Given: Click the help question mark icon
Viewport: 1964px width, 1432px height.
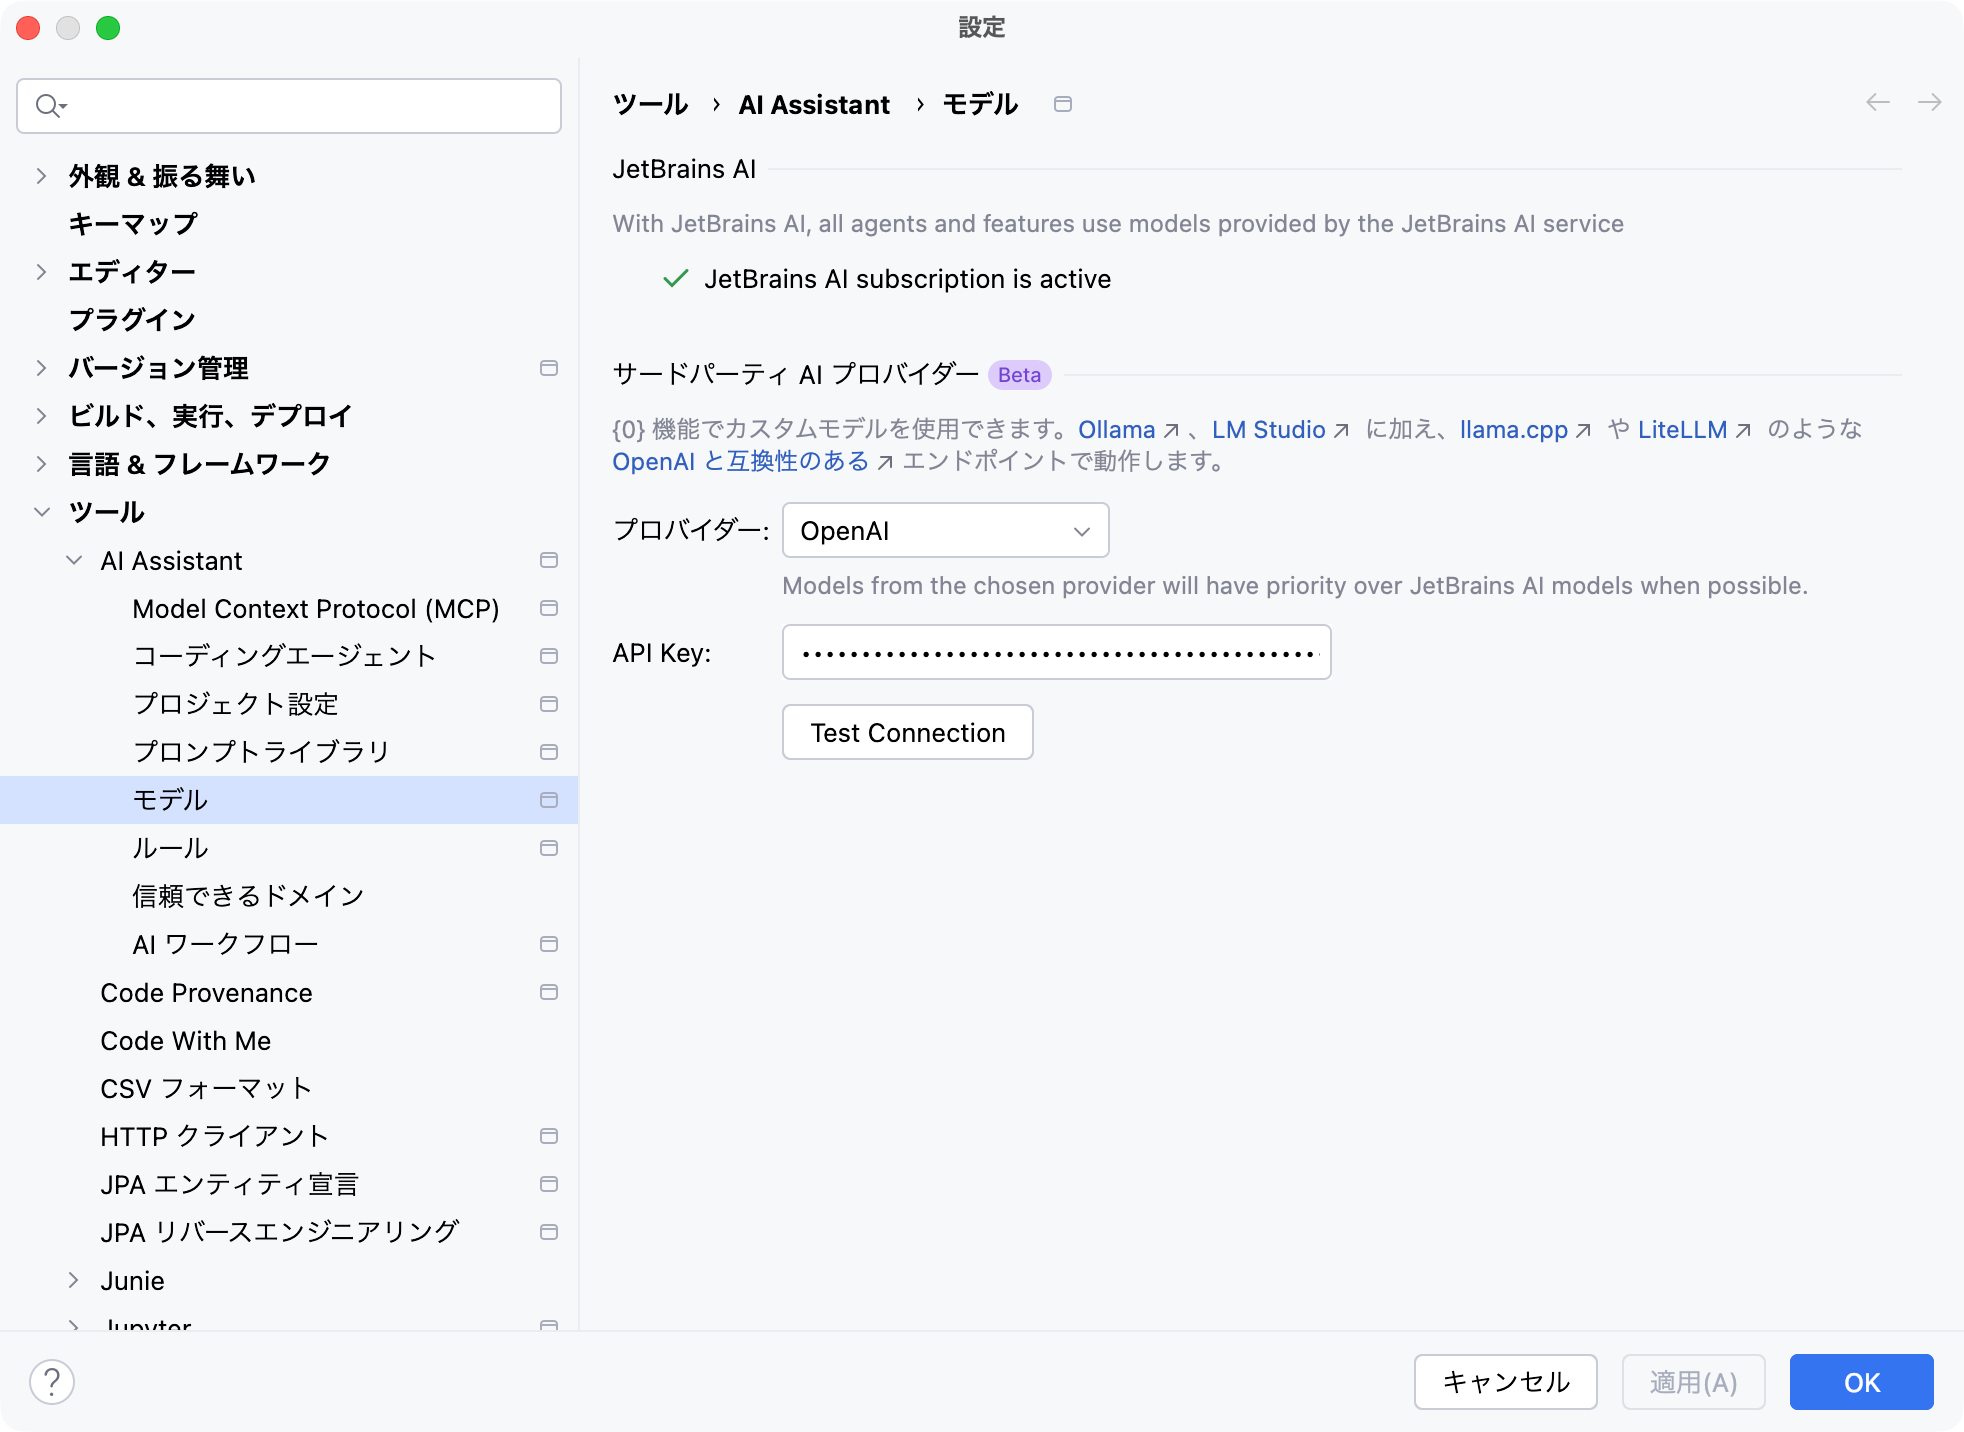Looking at the screenshot, I should coord(52,1382).
